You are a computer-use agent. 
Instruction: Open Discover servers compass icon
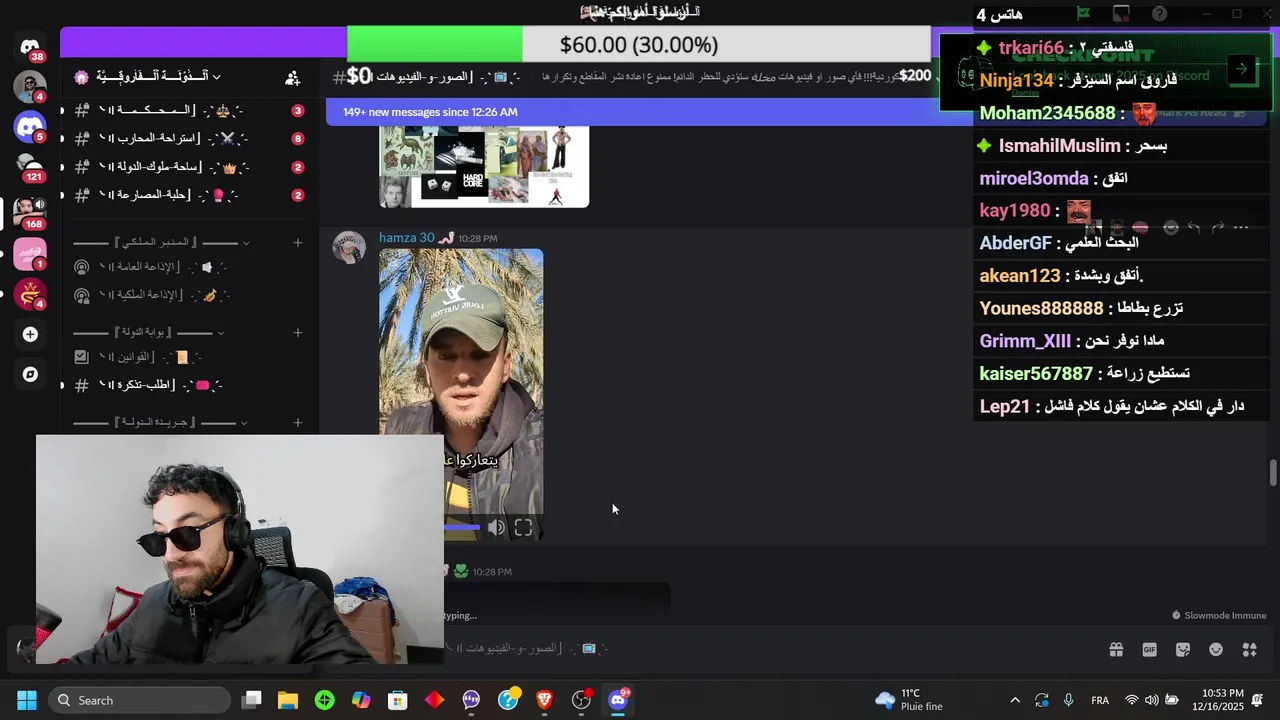(x=30, y=374)
